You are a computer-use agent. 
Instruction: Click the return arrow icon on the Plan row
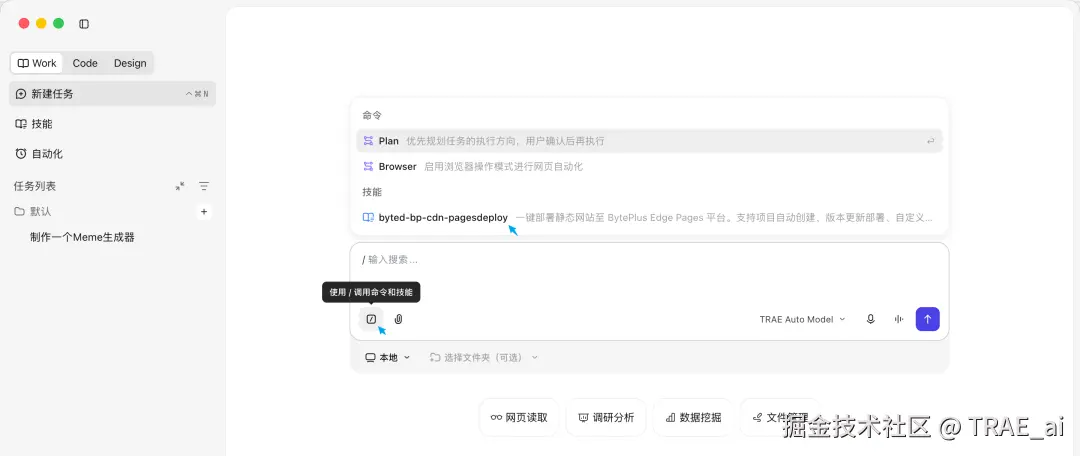tap(931, 141)
